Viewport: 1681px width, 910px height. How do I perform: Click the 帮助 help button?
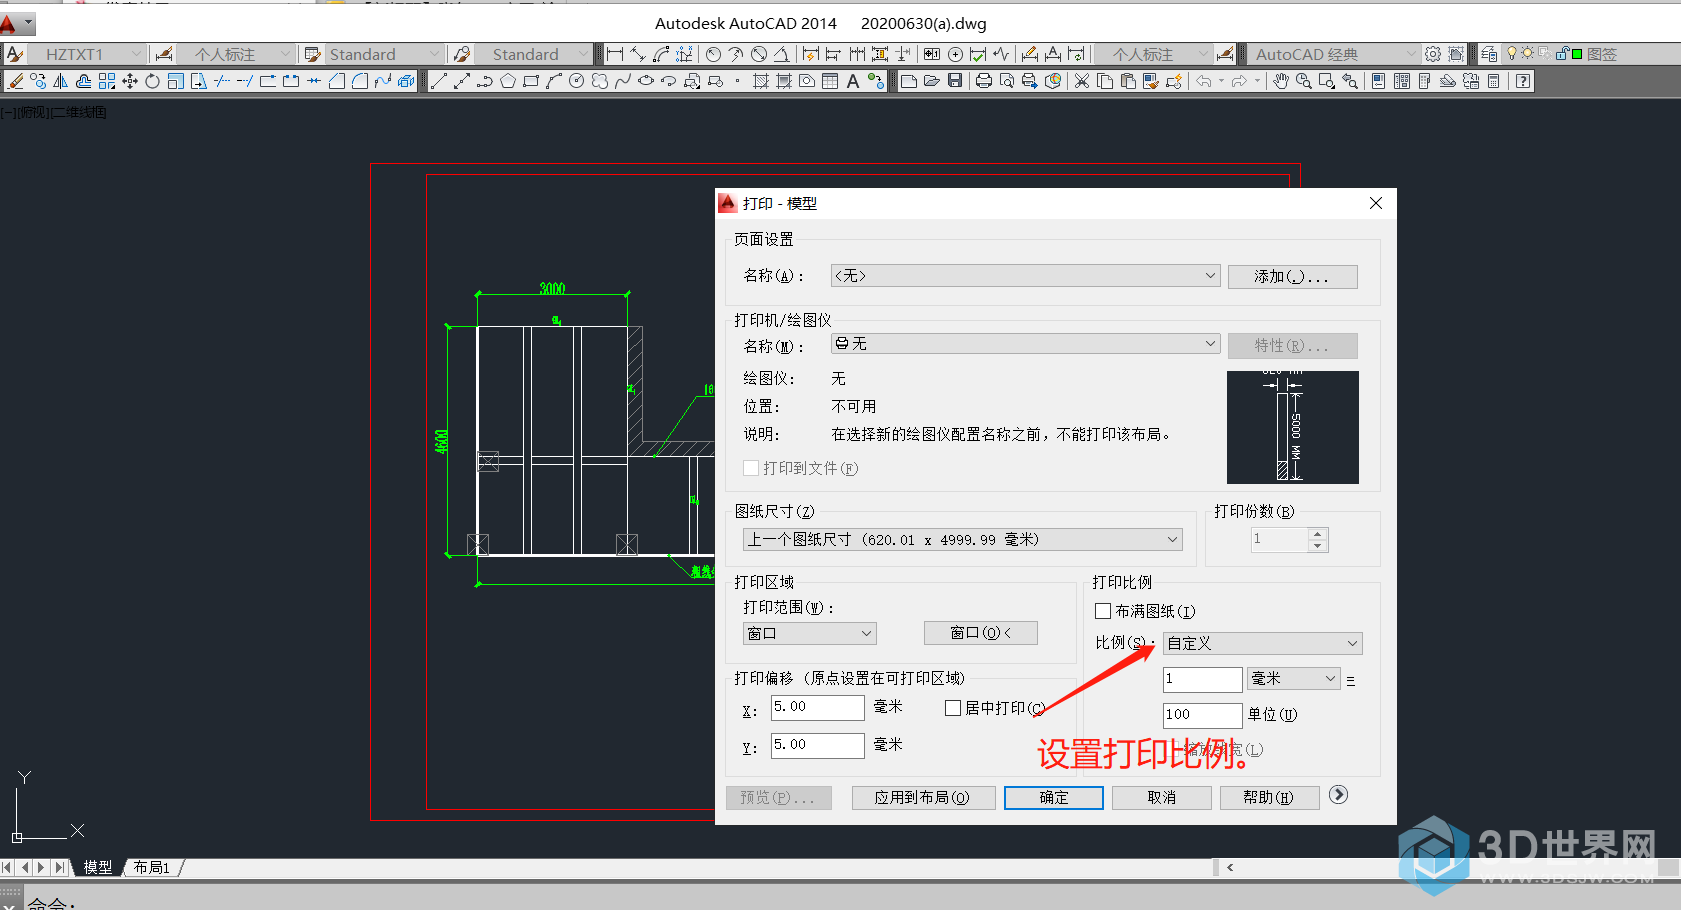click(1269, 797)
